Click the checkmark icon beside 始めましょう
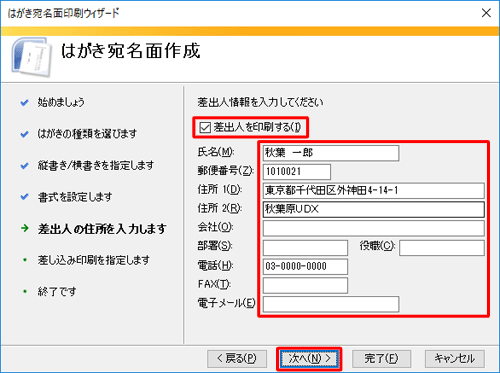The width and height of the screenshot is (500, 373). click(x=24, y=103)
